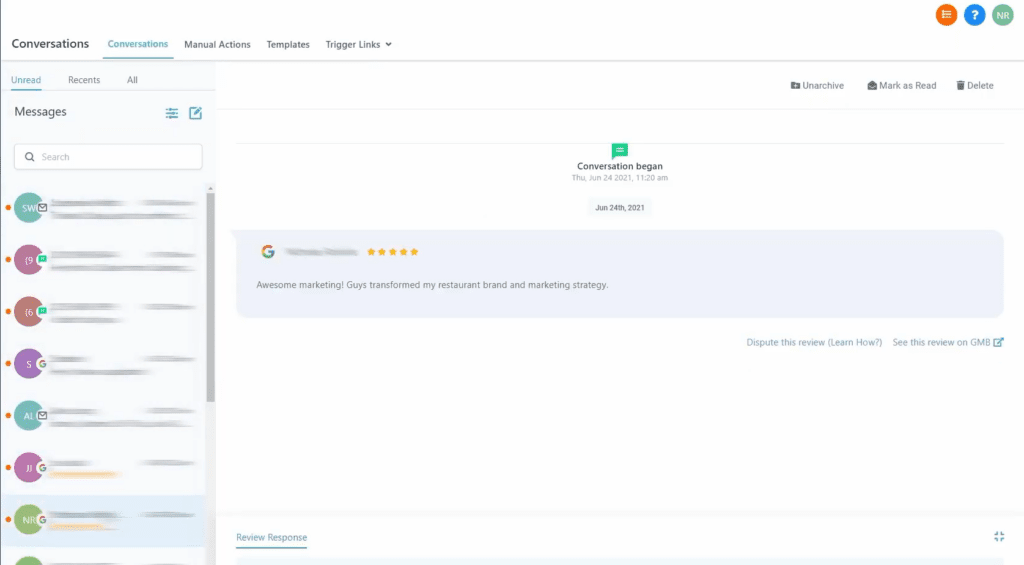
Task: Open Dispute this review (Learn How?) link
Action: coord(814,342)
